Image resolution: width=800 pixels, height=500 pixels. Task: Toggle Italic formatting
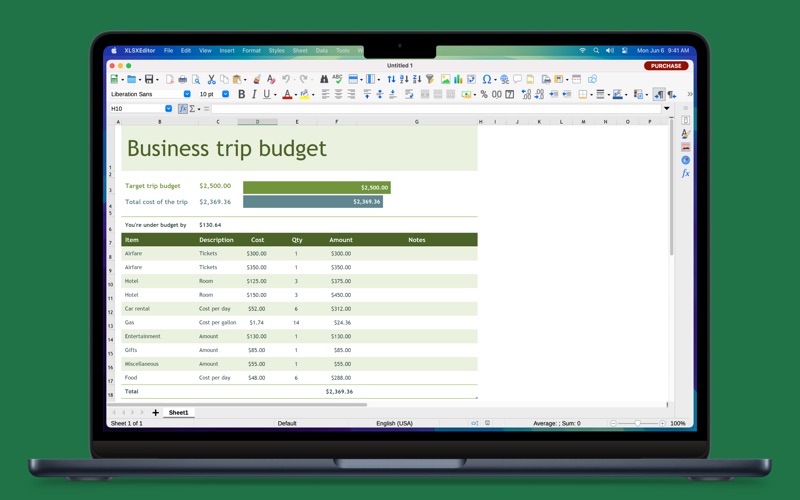click(x=254, y=94)
